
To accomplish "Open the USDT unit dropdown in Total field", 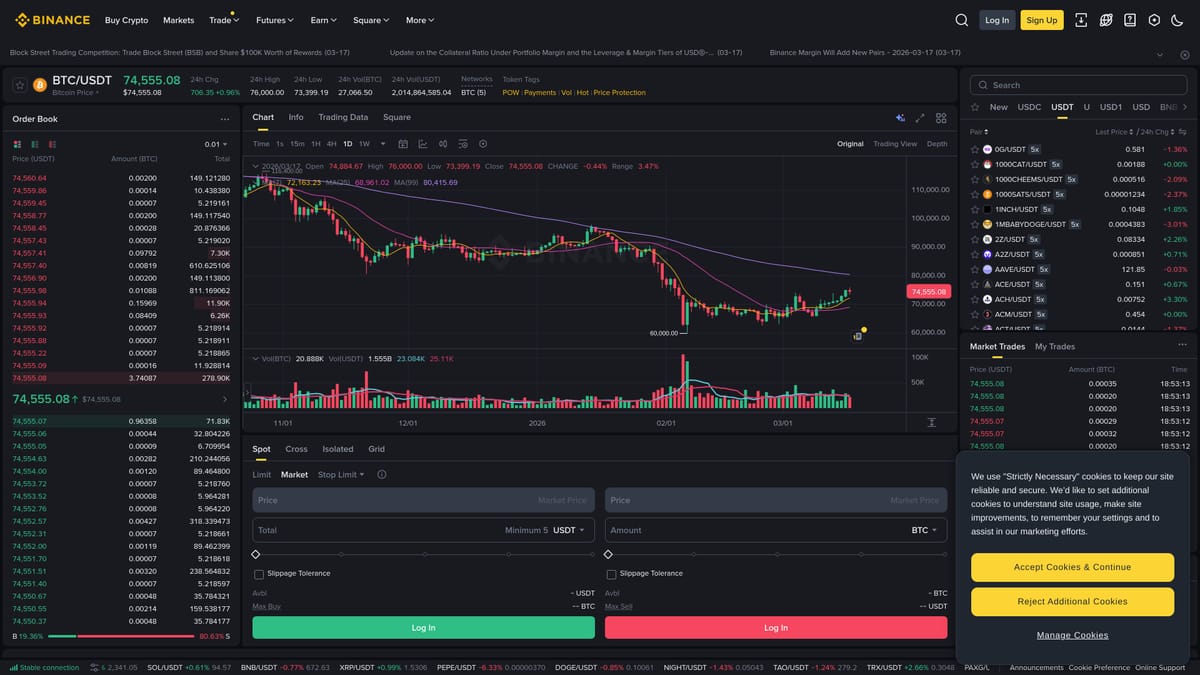I will point(571,530).
